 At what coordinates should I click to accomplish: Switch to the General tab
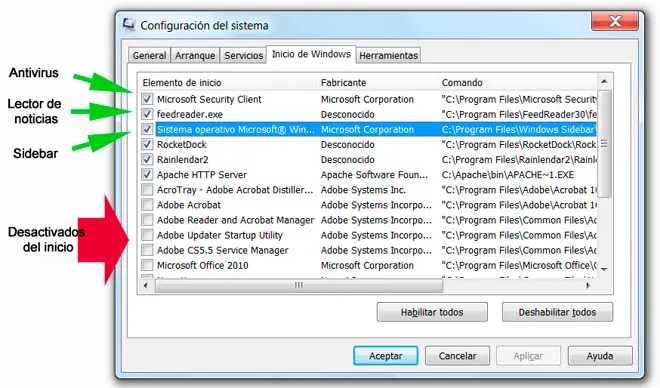click(149, 56)
